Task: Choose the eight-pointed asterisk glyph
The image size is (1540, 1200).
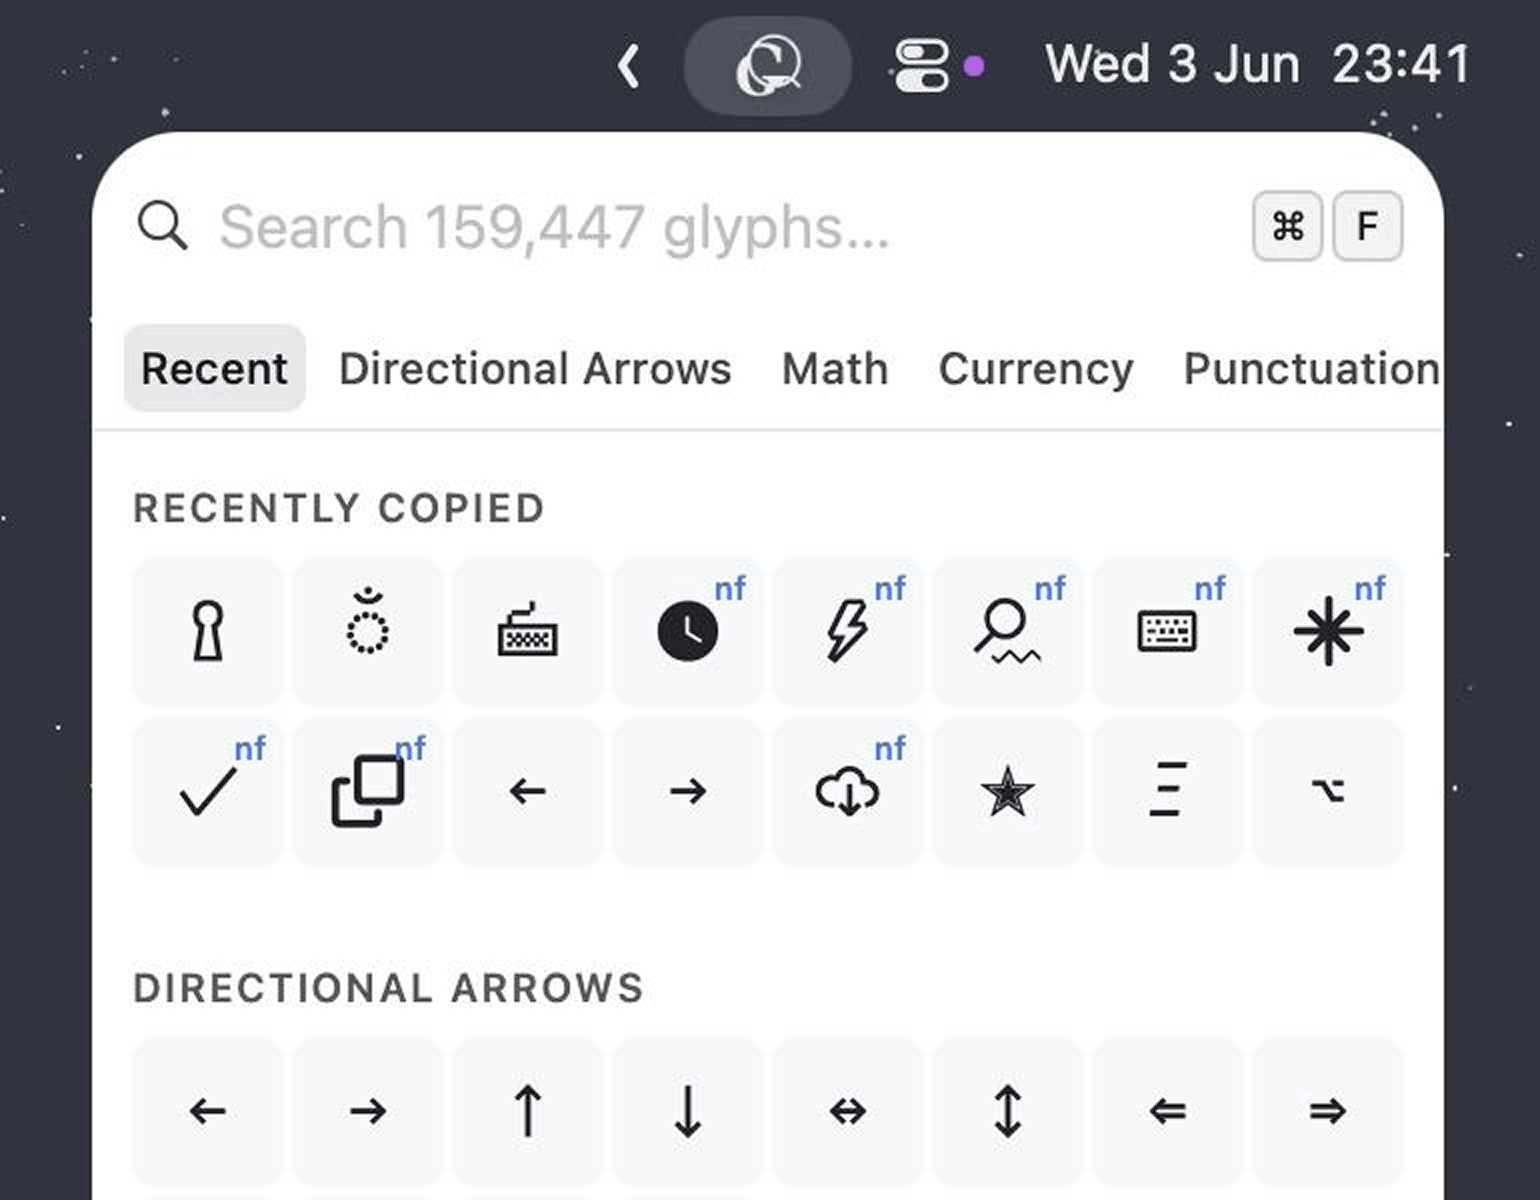Action: [x=1328, y=631]
